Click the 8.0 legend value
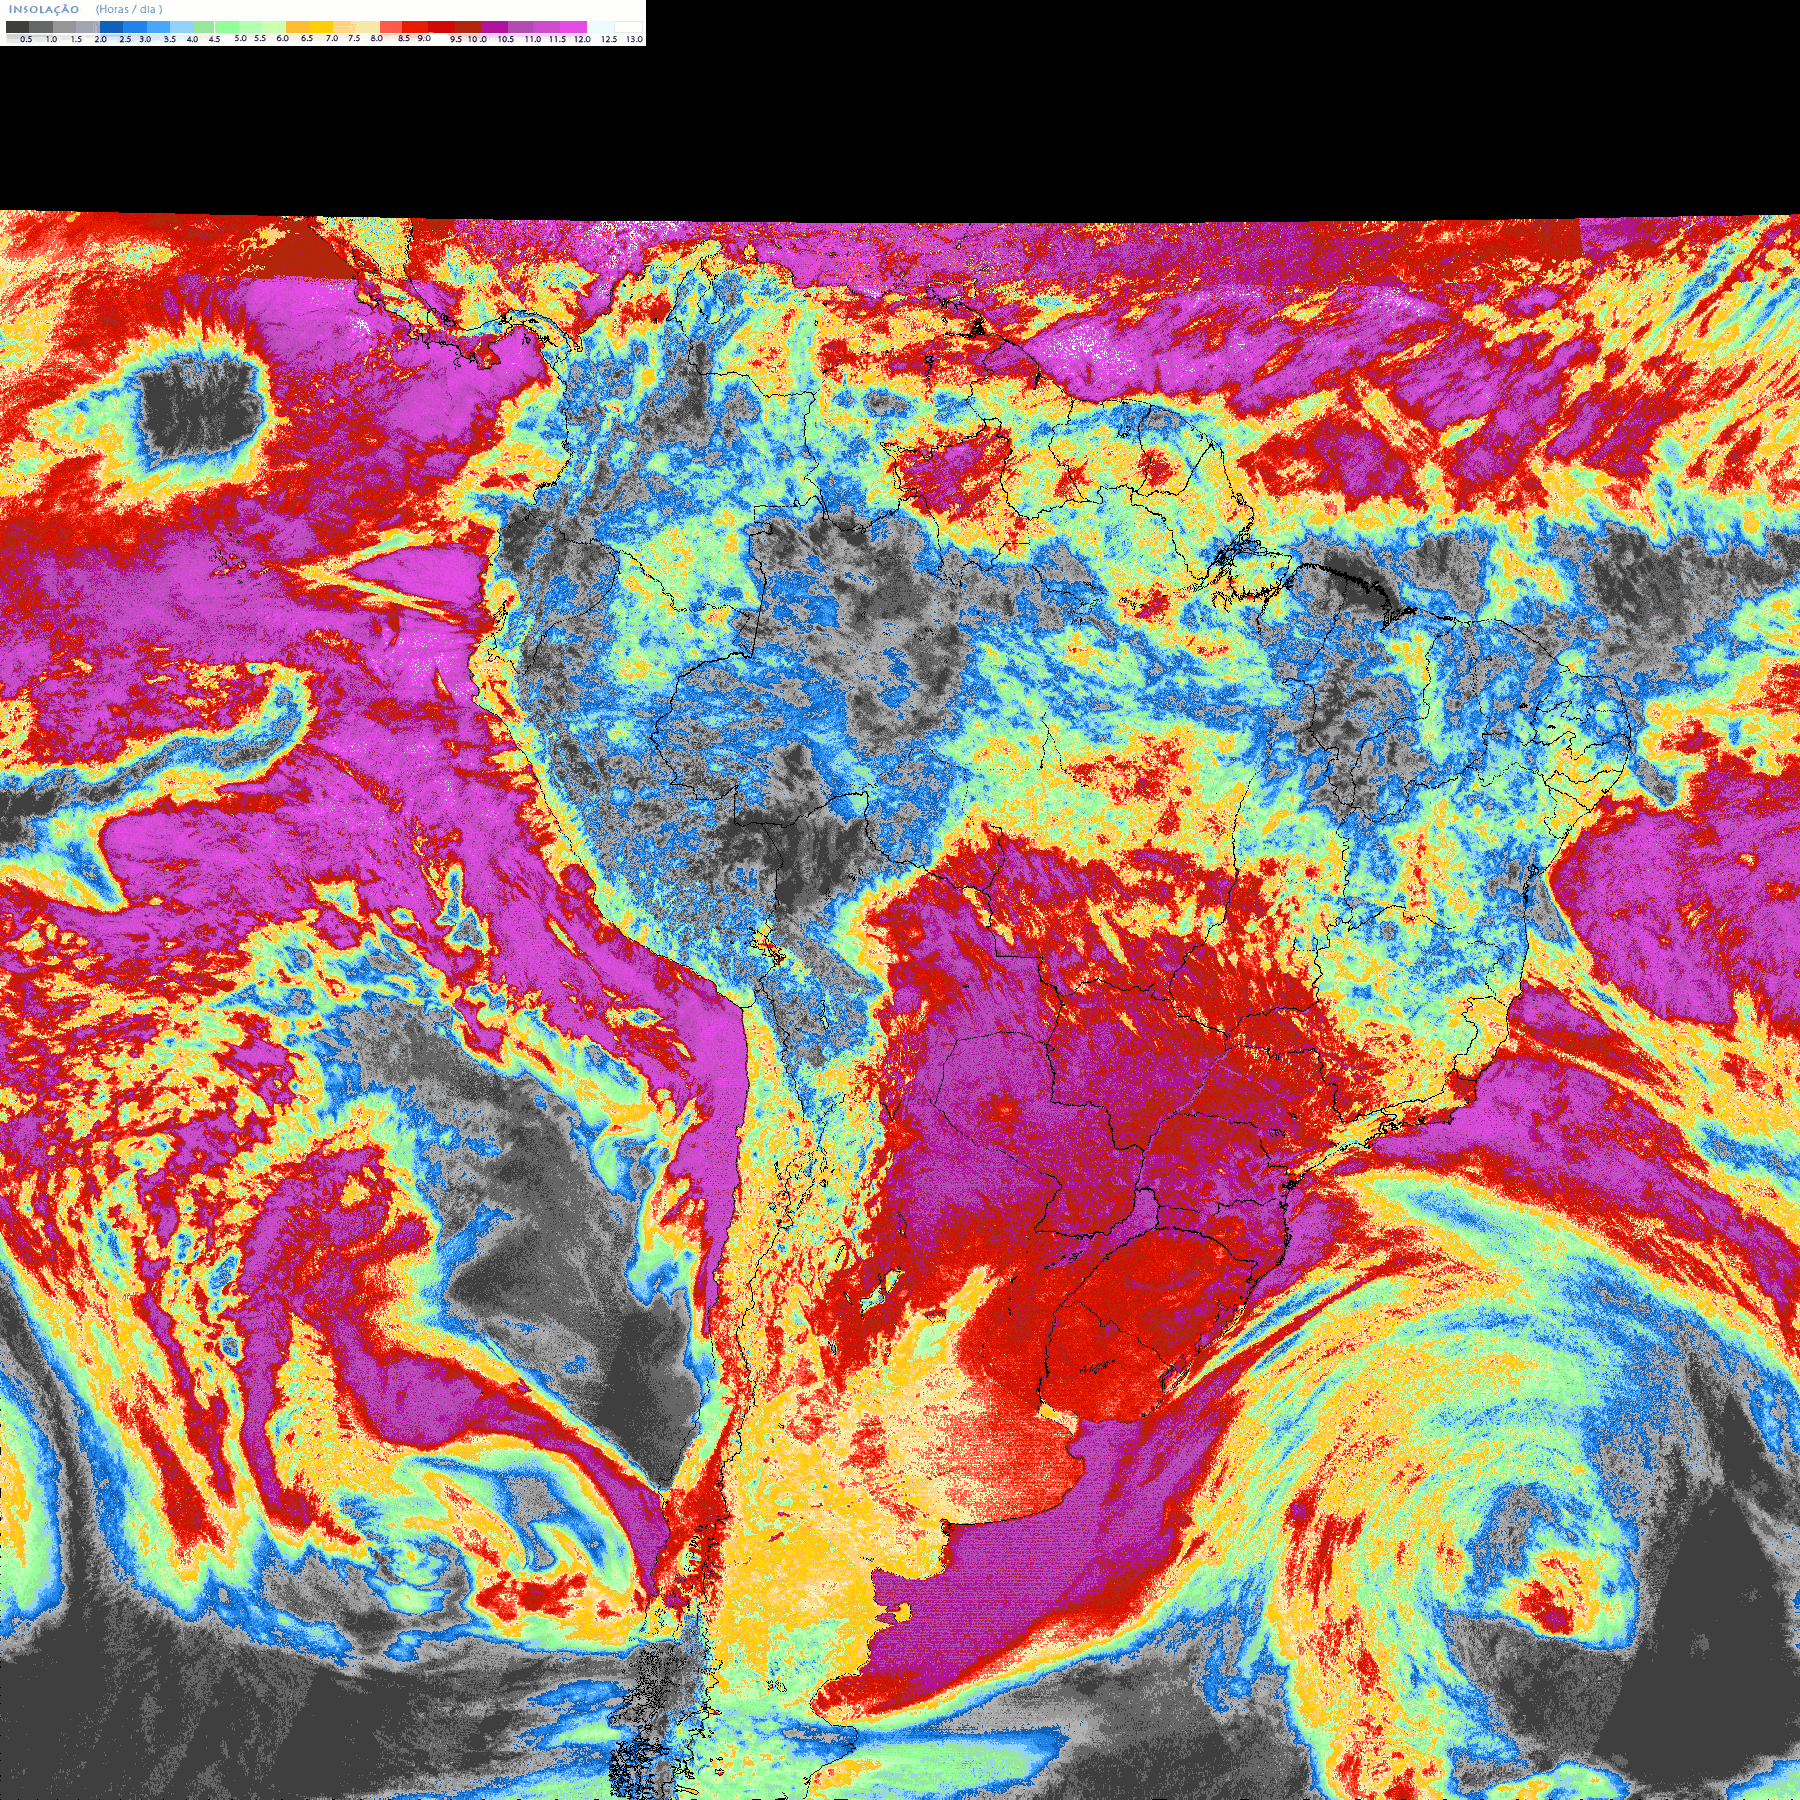This screenshot has height=1800, width=1800. coord(377,38)
